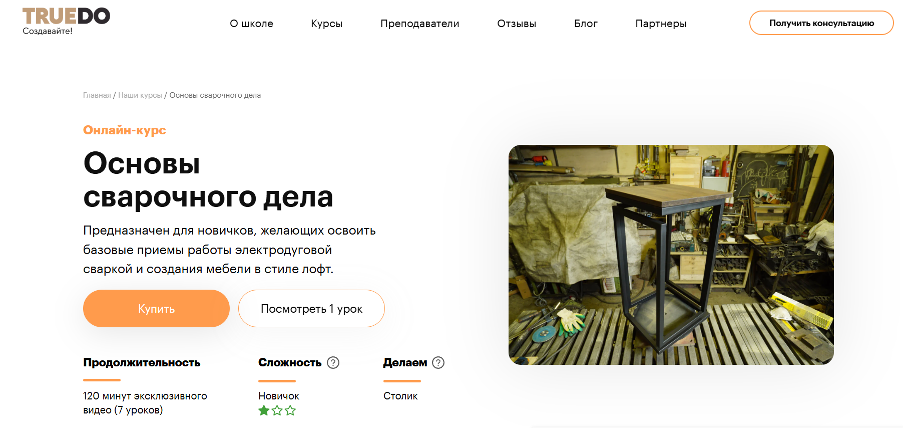Click the Основы сварочного дела breadcrumb
The height and width of the screenshot is (428, 904).
point(215,95)
